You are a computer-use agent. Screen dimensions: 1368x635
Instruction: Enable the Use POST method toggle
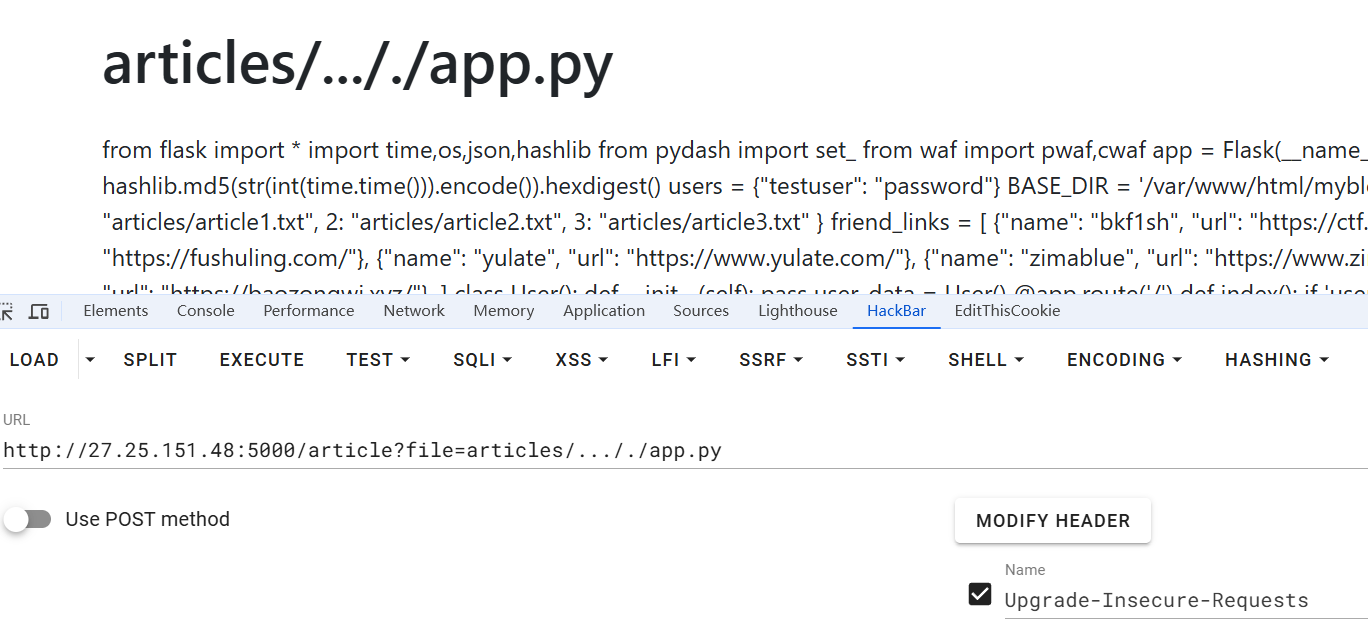tap(28, 519)
